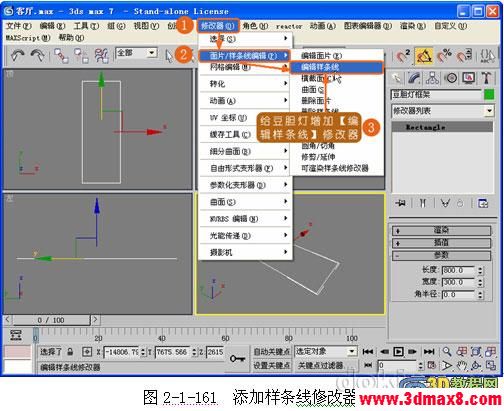Toggle the Spinner Snap icon
504x411 pixels.
(464, 56)
